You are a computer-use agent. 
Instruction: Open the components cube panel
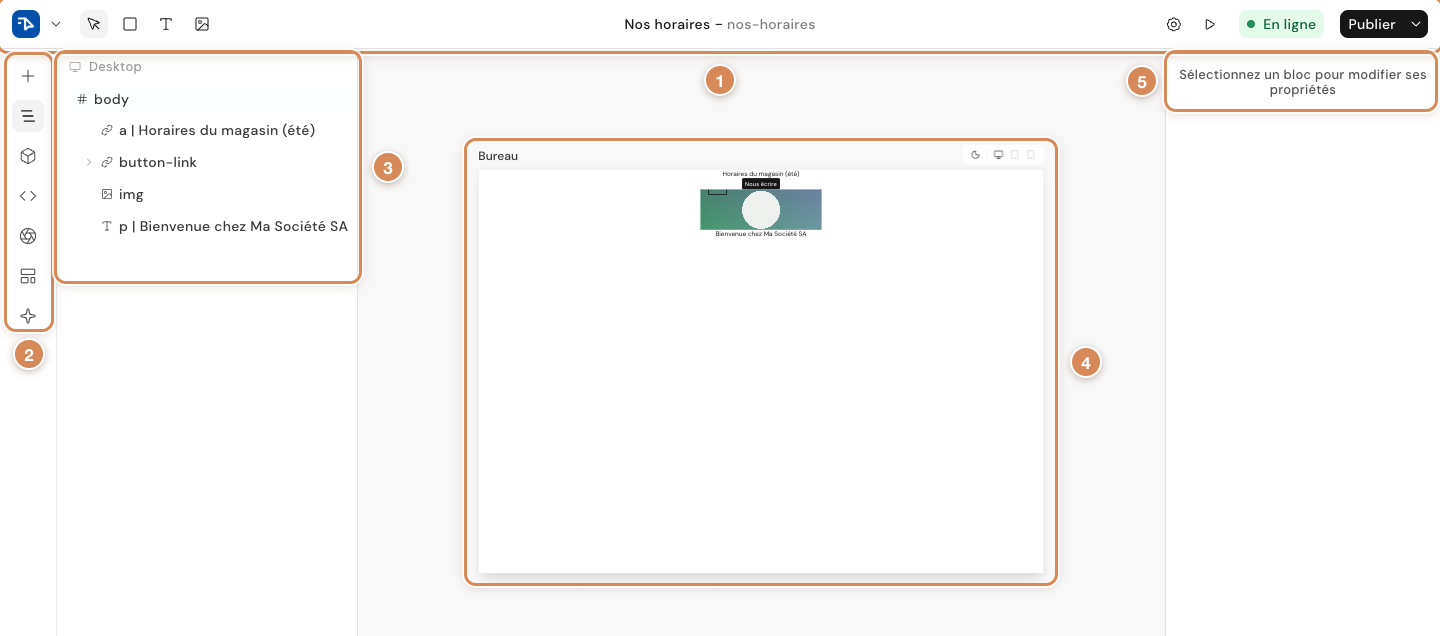click(x=28, y=156)
